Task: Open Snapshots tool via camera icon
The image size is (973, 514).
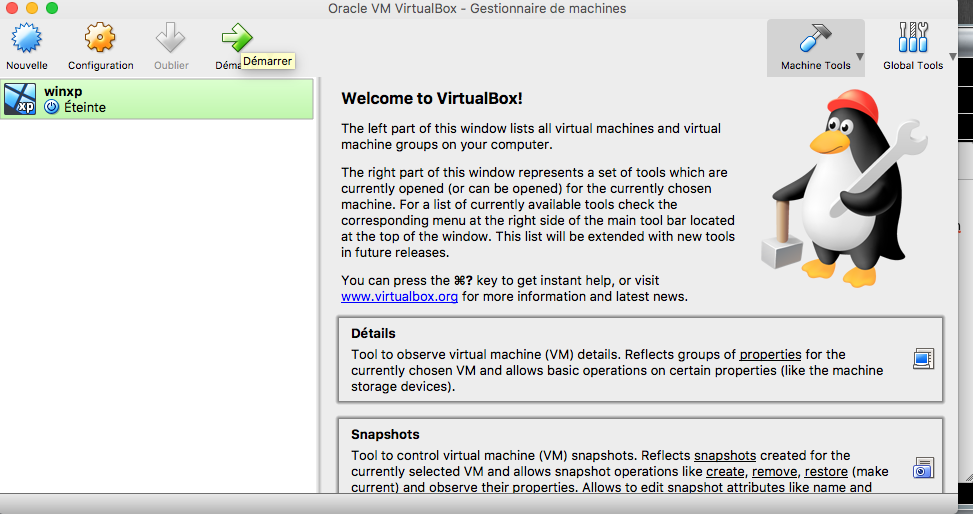Action: [x=923, y=468]
